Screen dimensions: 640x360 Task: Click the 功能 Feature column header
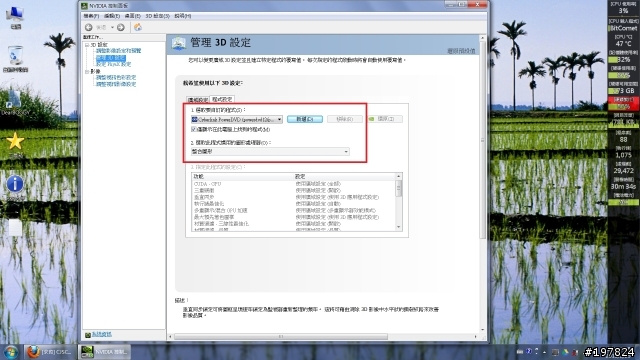point(242,176)
